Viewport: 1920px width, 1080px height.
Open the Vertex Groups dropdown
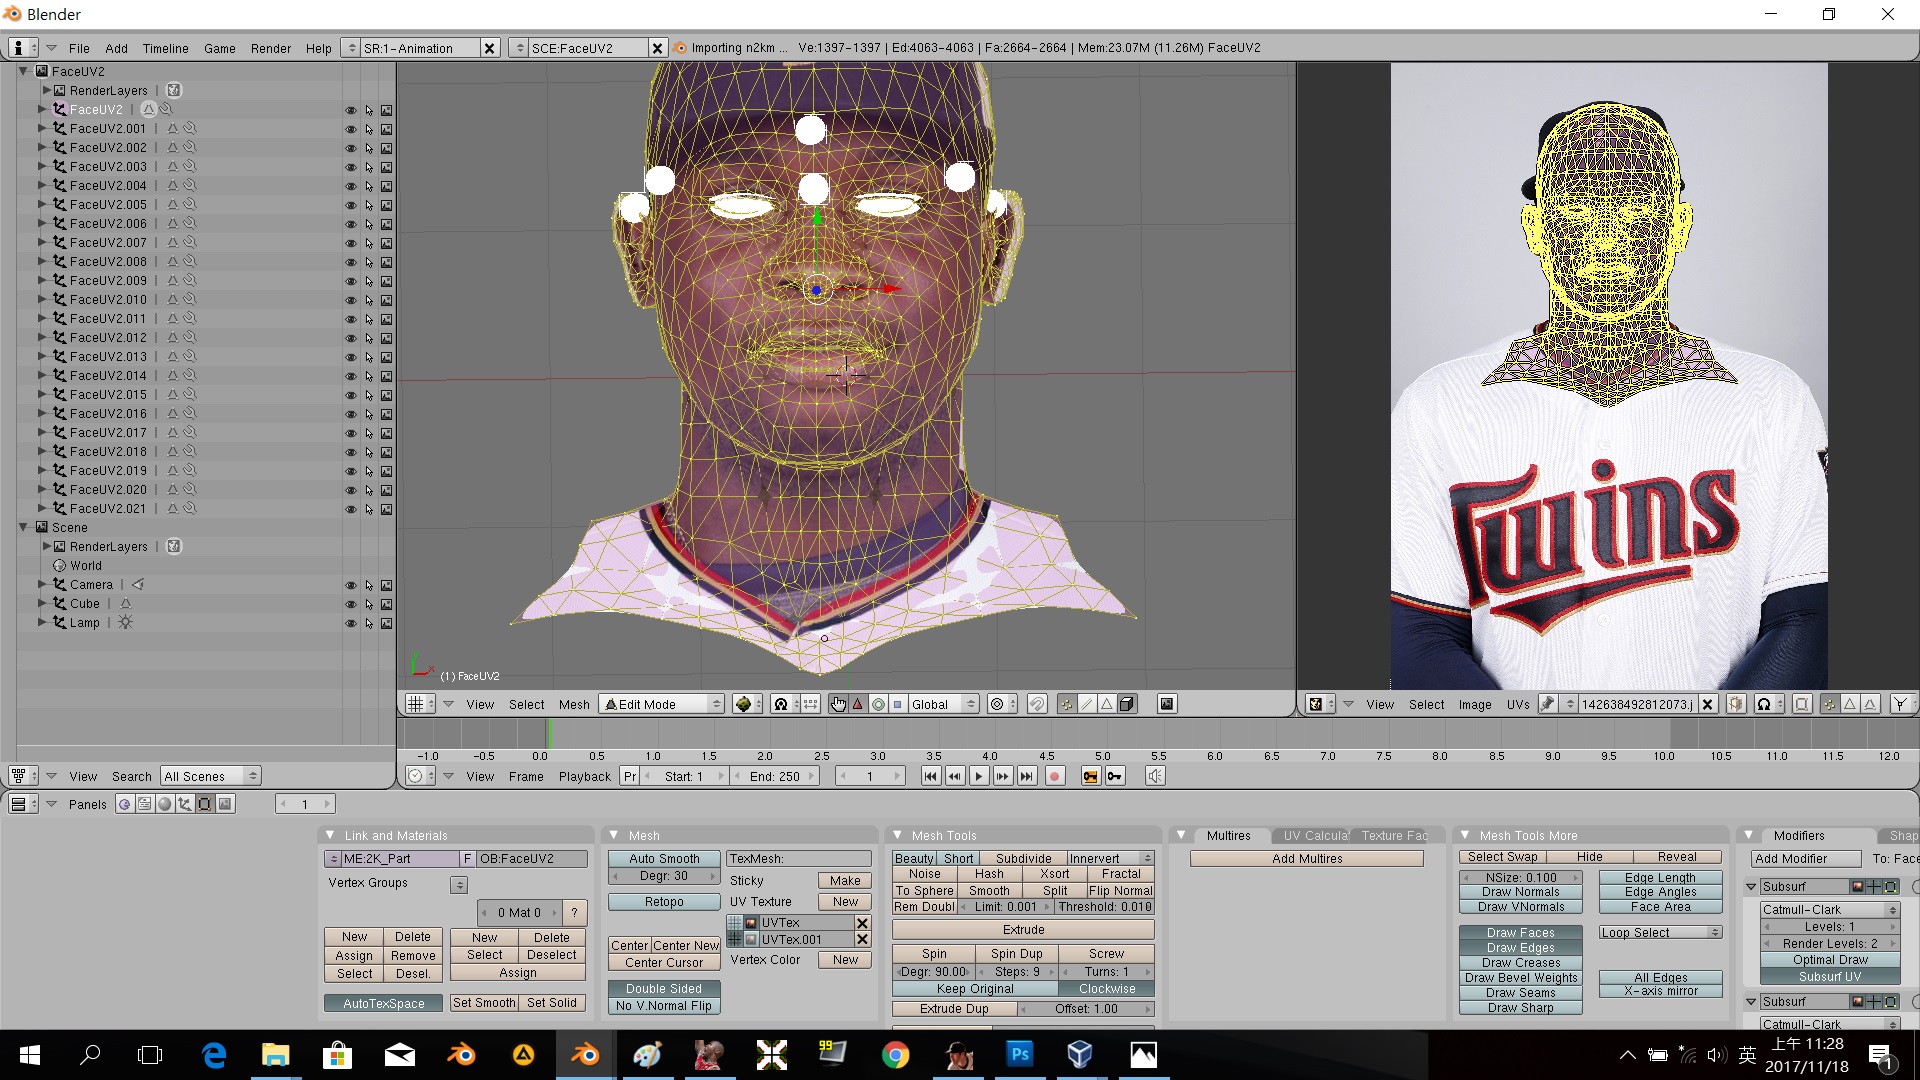point(459,884)
